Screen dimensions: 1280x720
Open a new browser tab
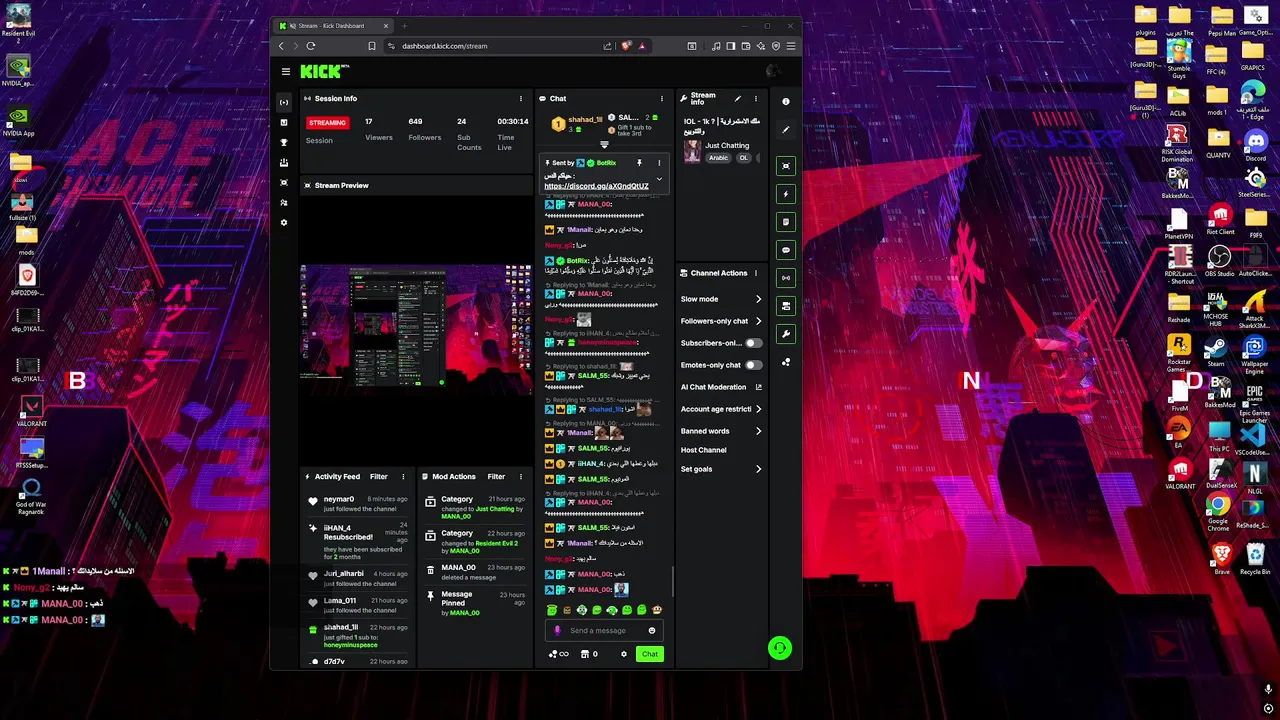click(x=405, y=26)
